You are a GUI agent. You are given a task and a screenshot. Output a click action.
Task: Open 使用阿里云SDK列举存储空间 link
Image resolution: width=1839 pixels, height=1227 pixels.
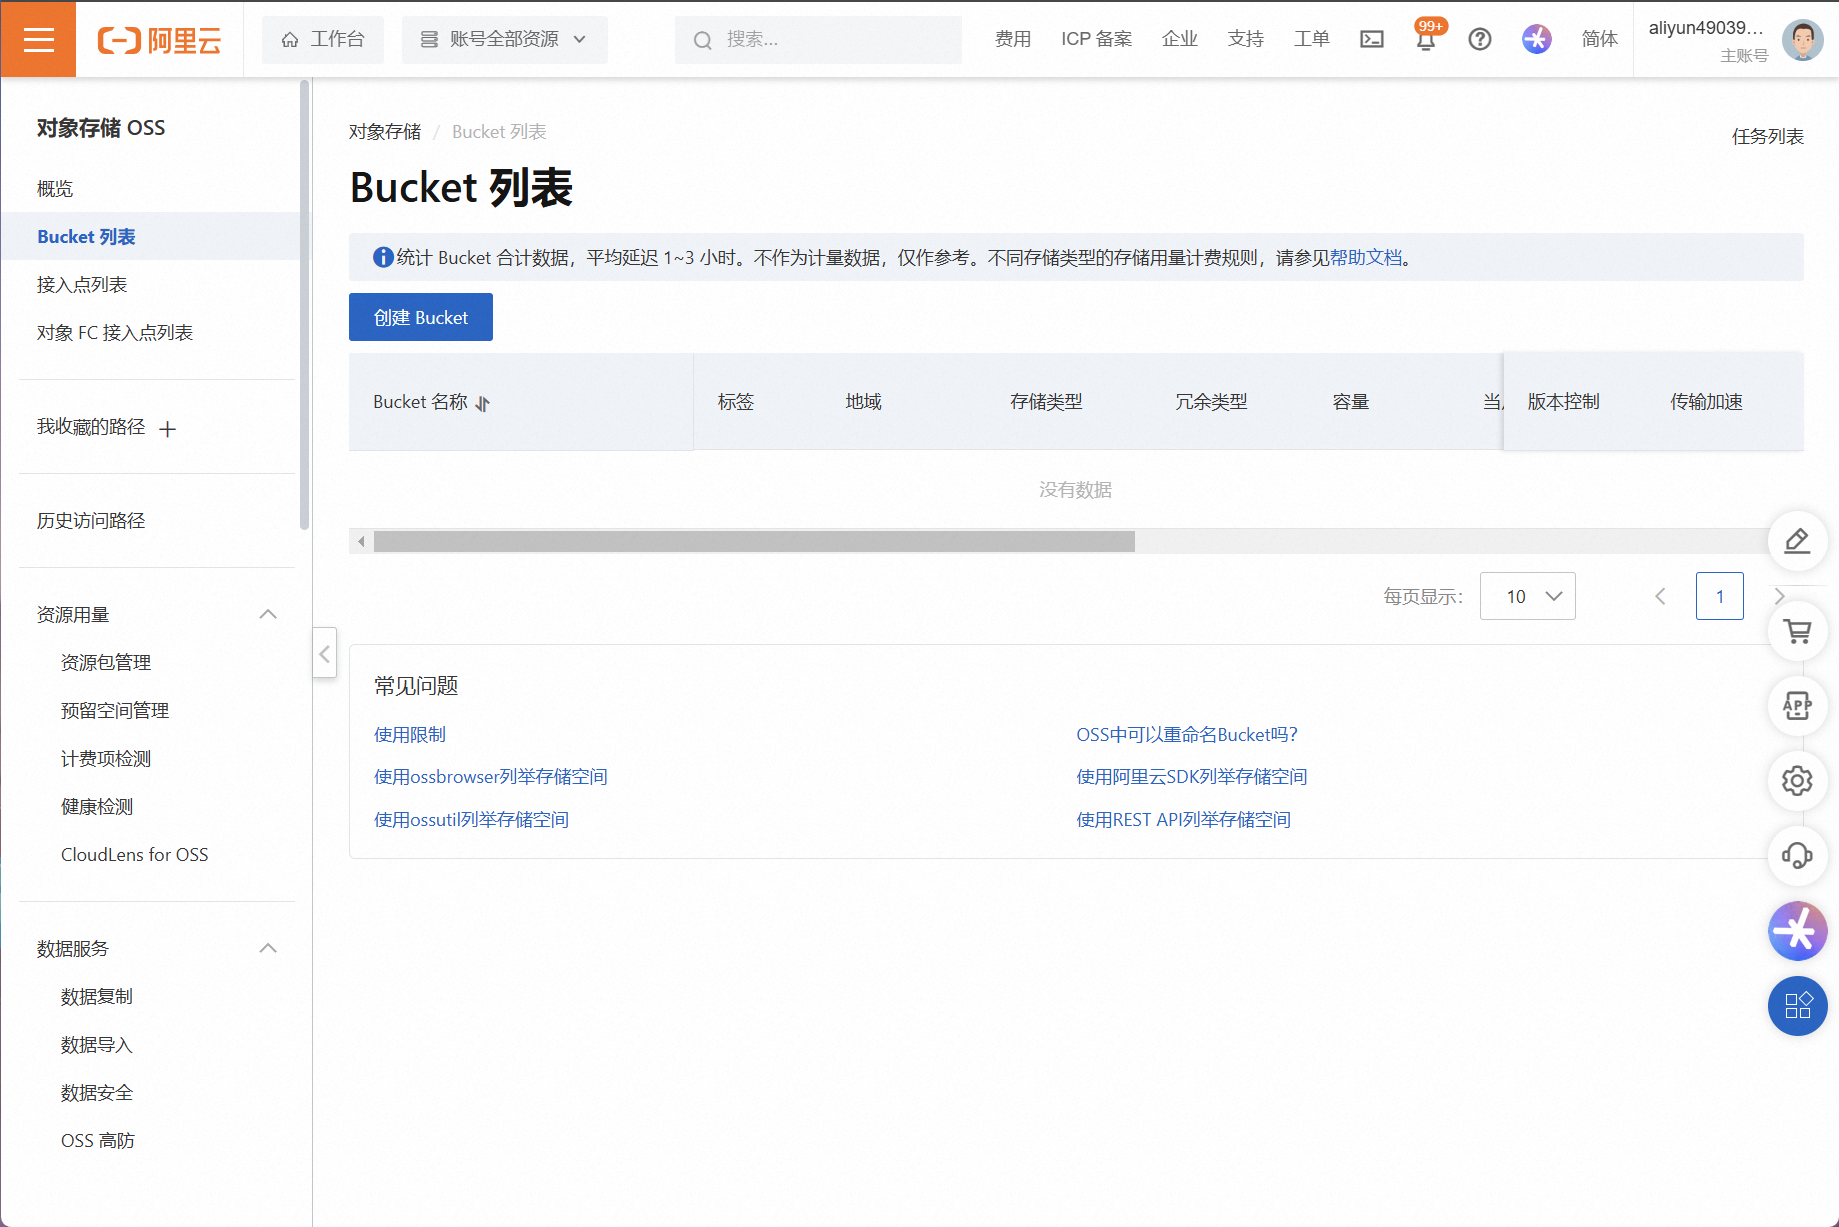(x=1192, y=776)
